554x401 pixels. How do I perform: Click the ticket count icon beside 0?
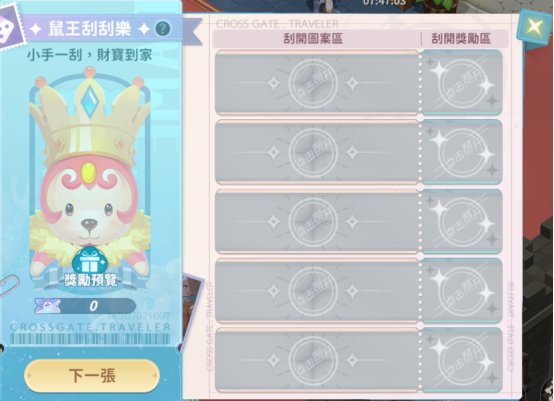[x=48, y=306]
